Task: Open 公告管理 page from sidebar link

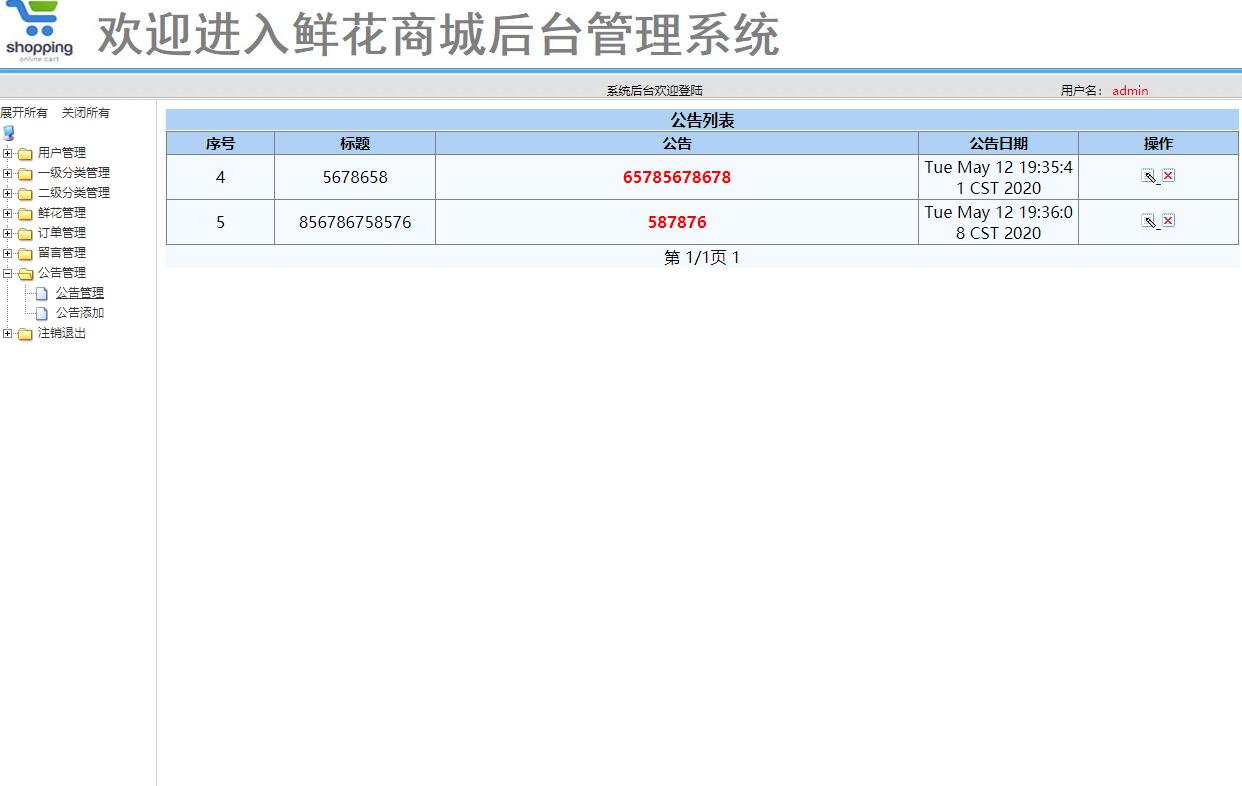Action: [x=79, y=292]
